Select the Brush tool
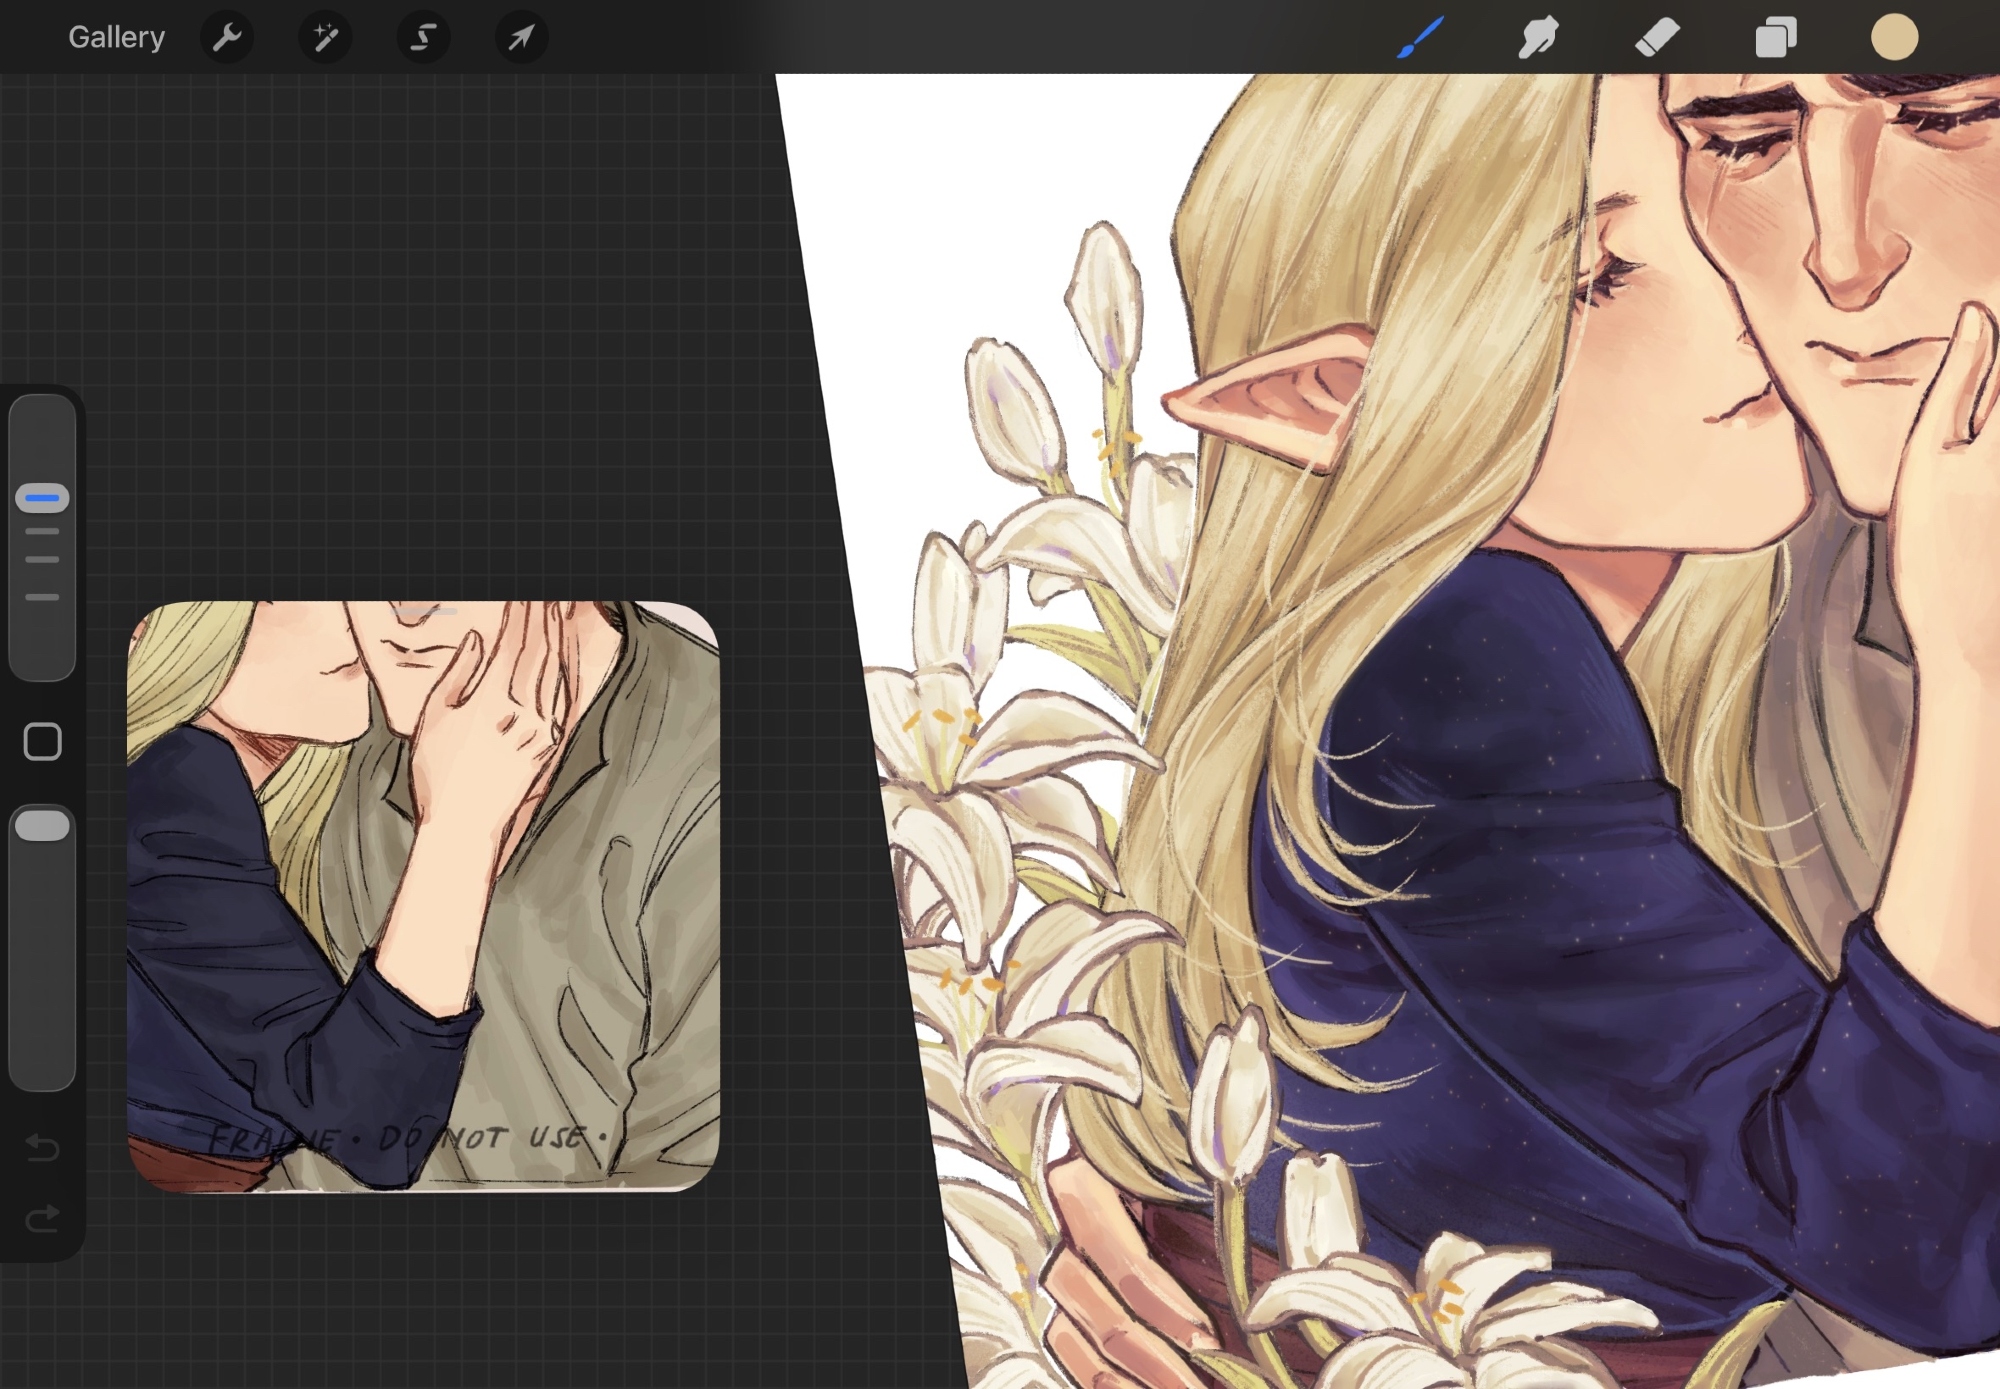The width and height of the screenshot is (2000, 1389). (1420, 38)
